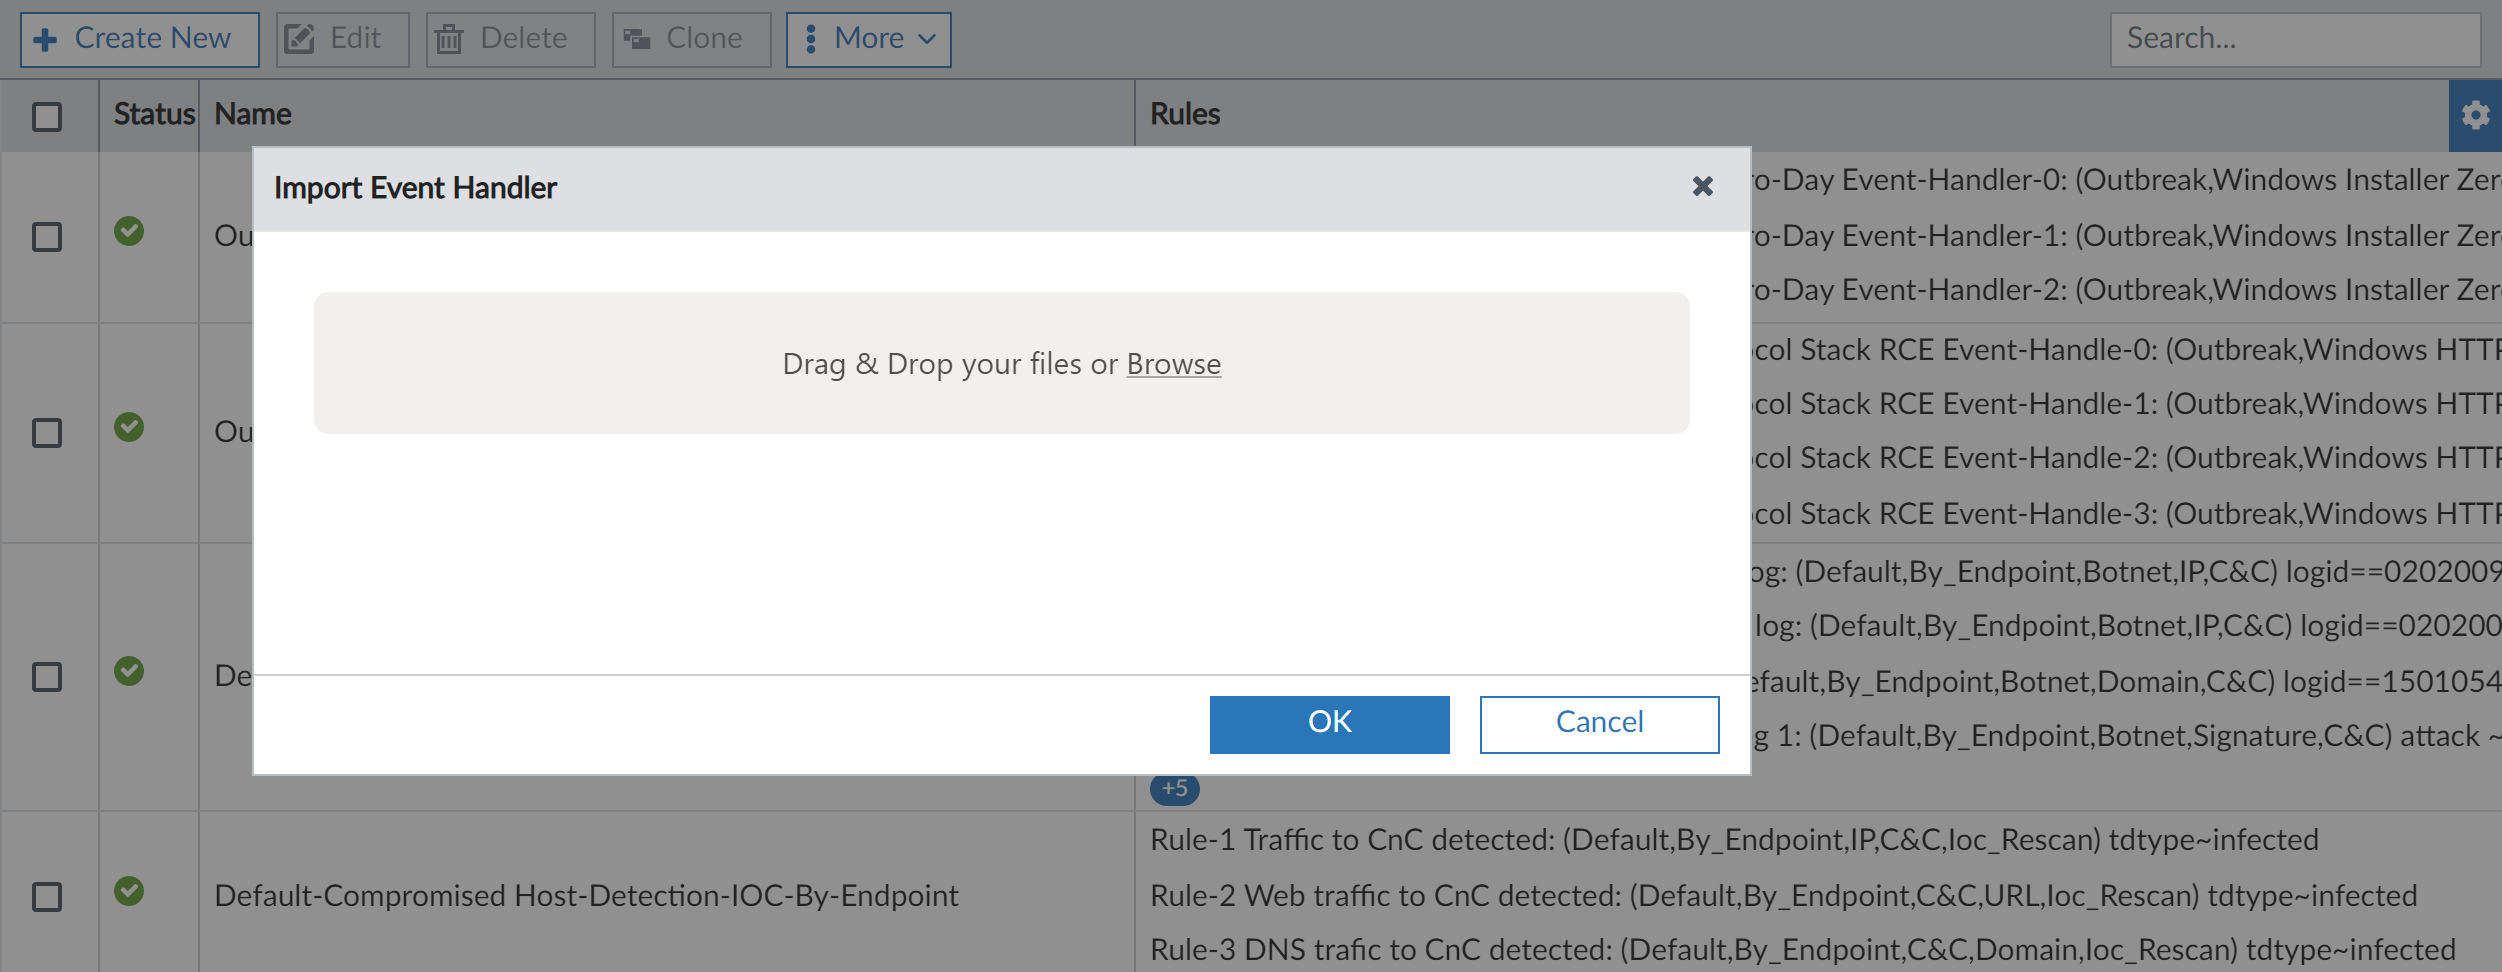Select checkbox for Default-Compromised Host-Detection-IOC-By-Endpoint row
The width and height of the screenshot is (2502, 972).
click(47, 897)
